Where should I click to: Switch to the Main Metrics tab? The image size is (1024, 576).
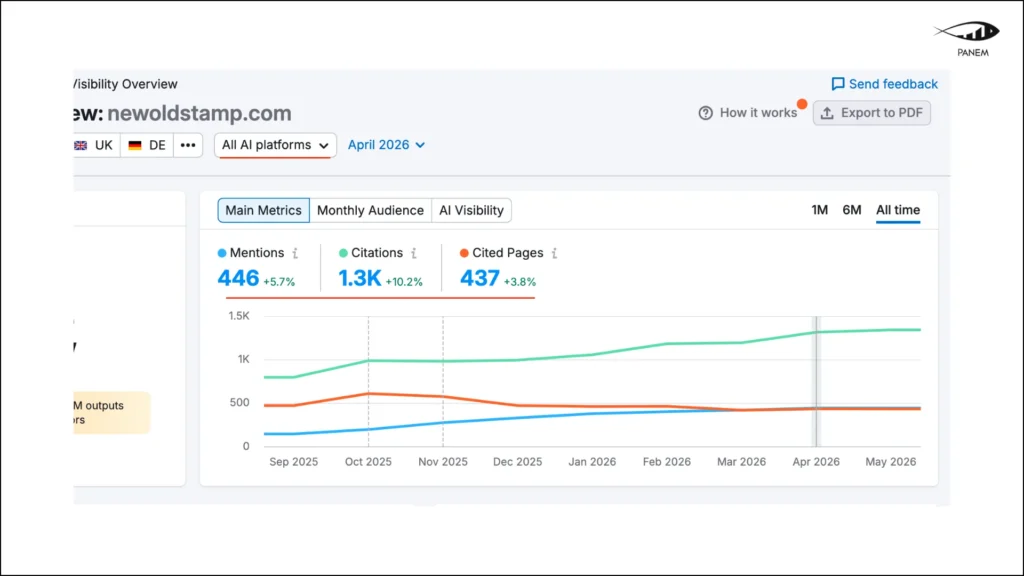coord(263,210)
